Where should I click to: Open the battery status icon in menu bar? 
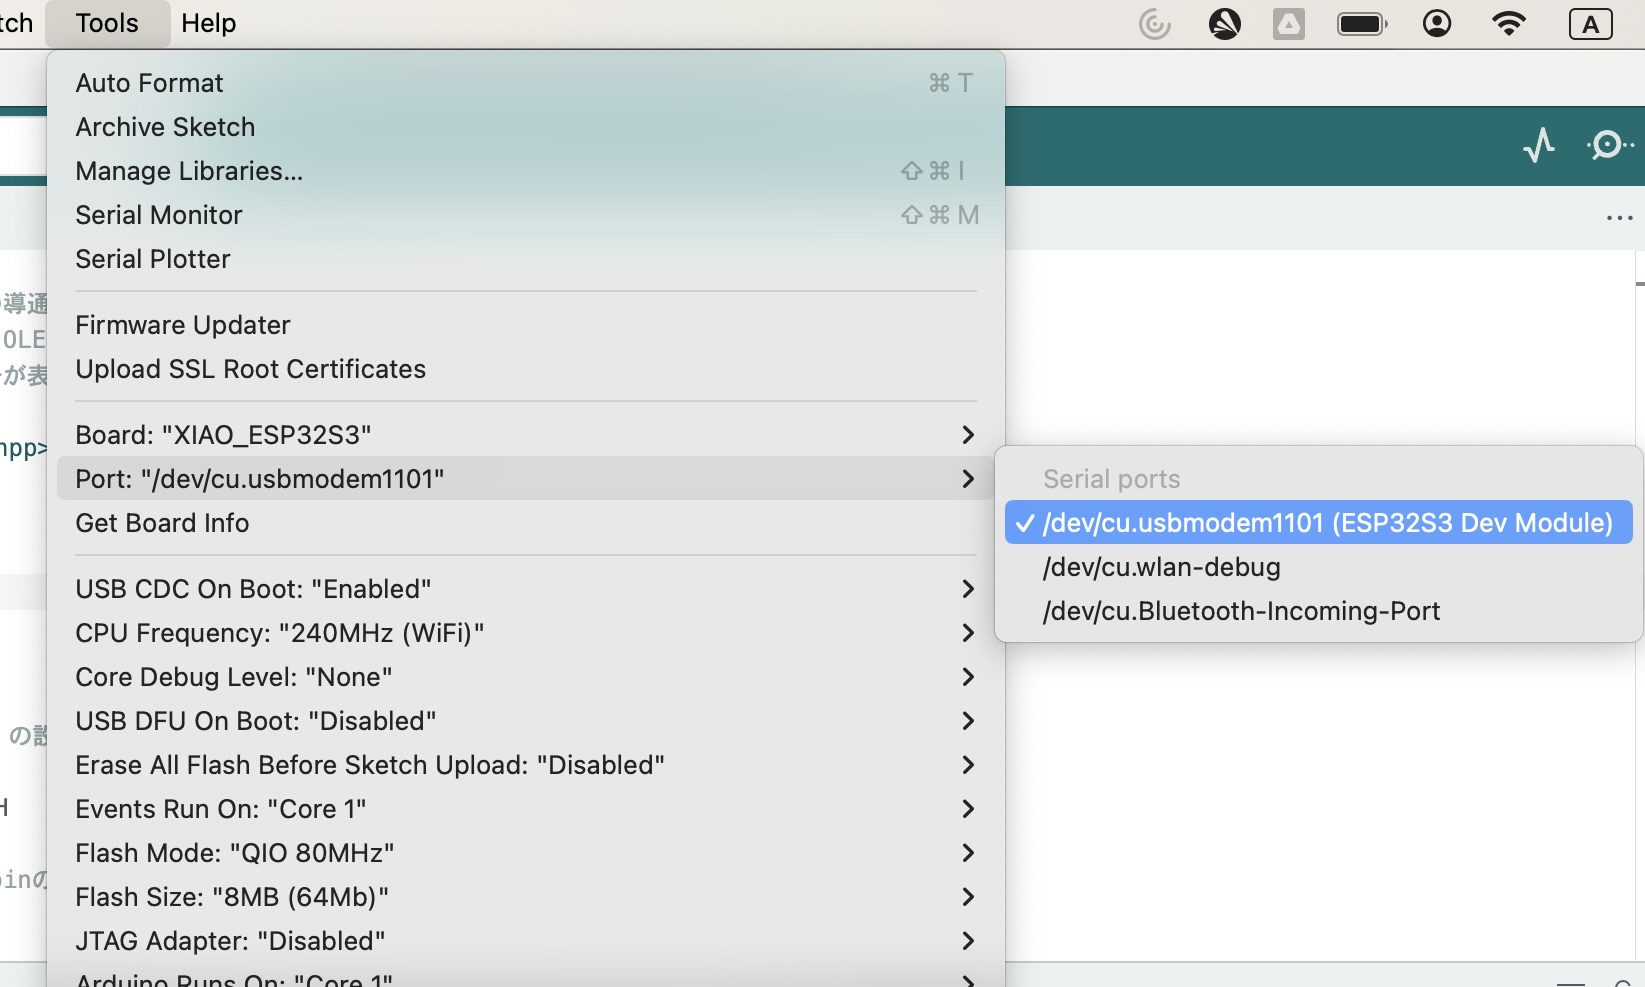pos(1362,23)
